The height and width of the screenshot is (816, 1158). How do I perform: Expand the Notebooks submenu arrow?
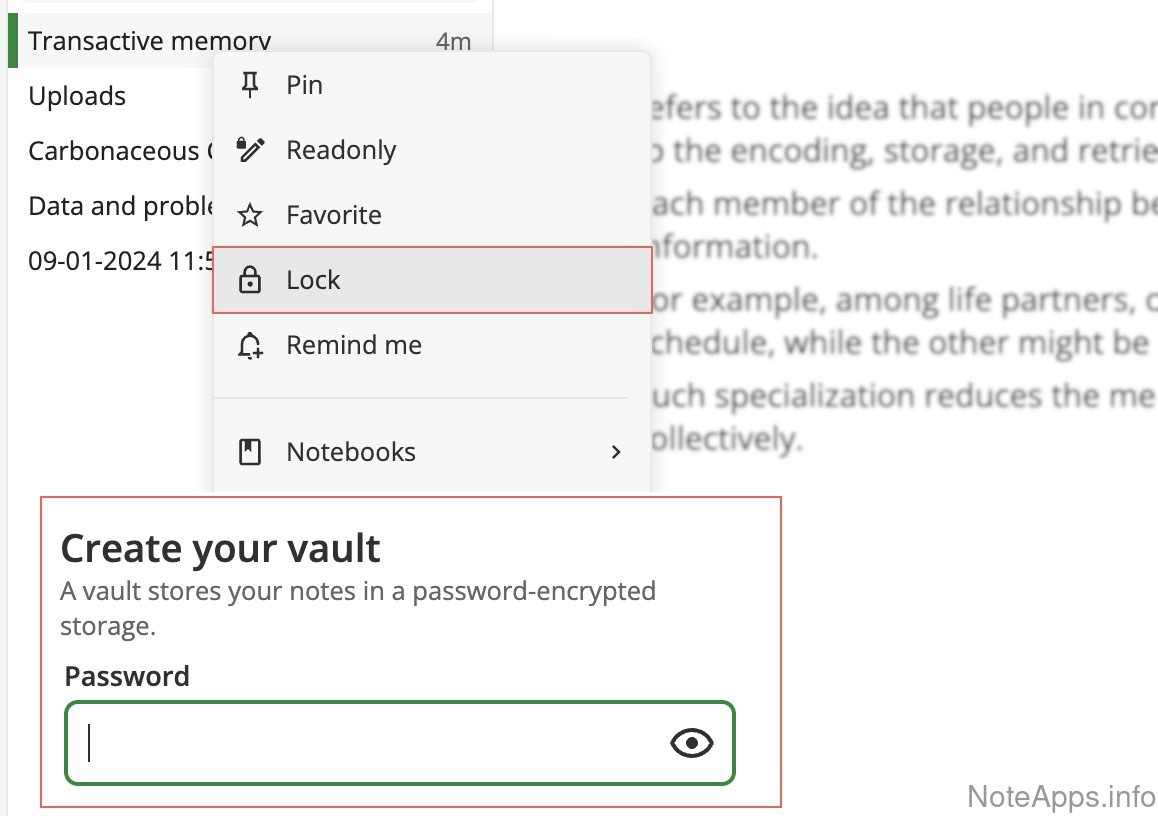pyautogui.click(x=616, y=452)
